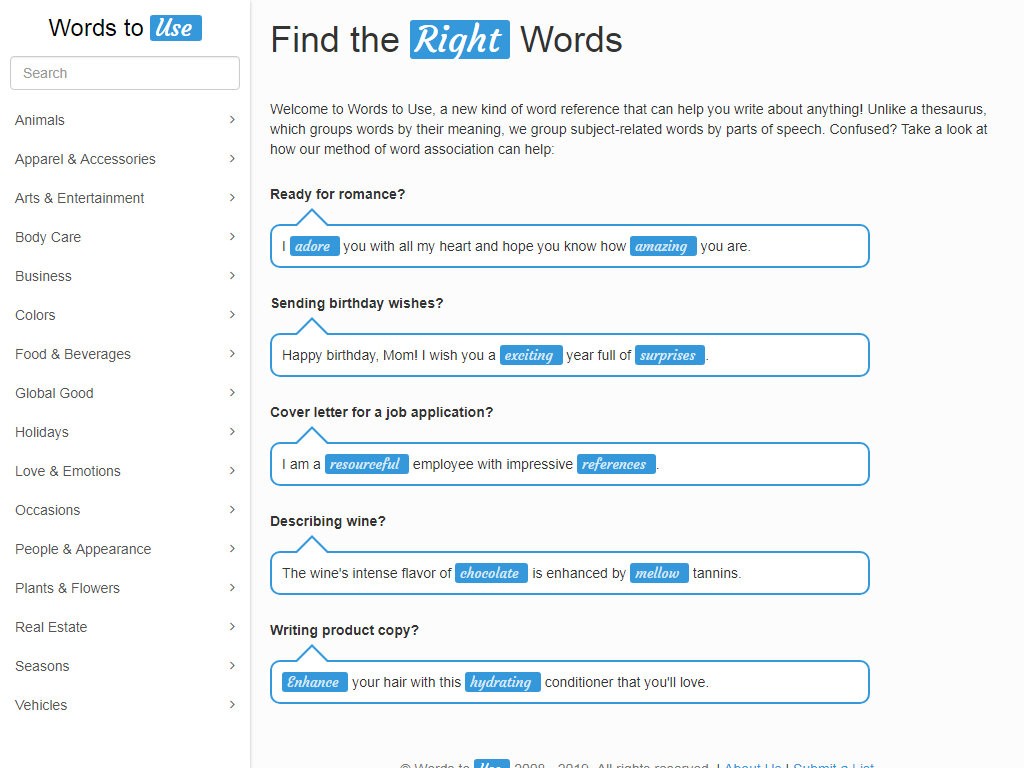1024x768 pixels.
Task: Click the highlighted word chocolate
Action: (x=491, y=573)
